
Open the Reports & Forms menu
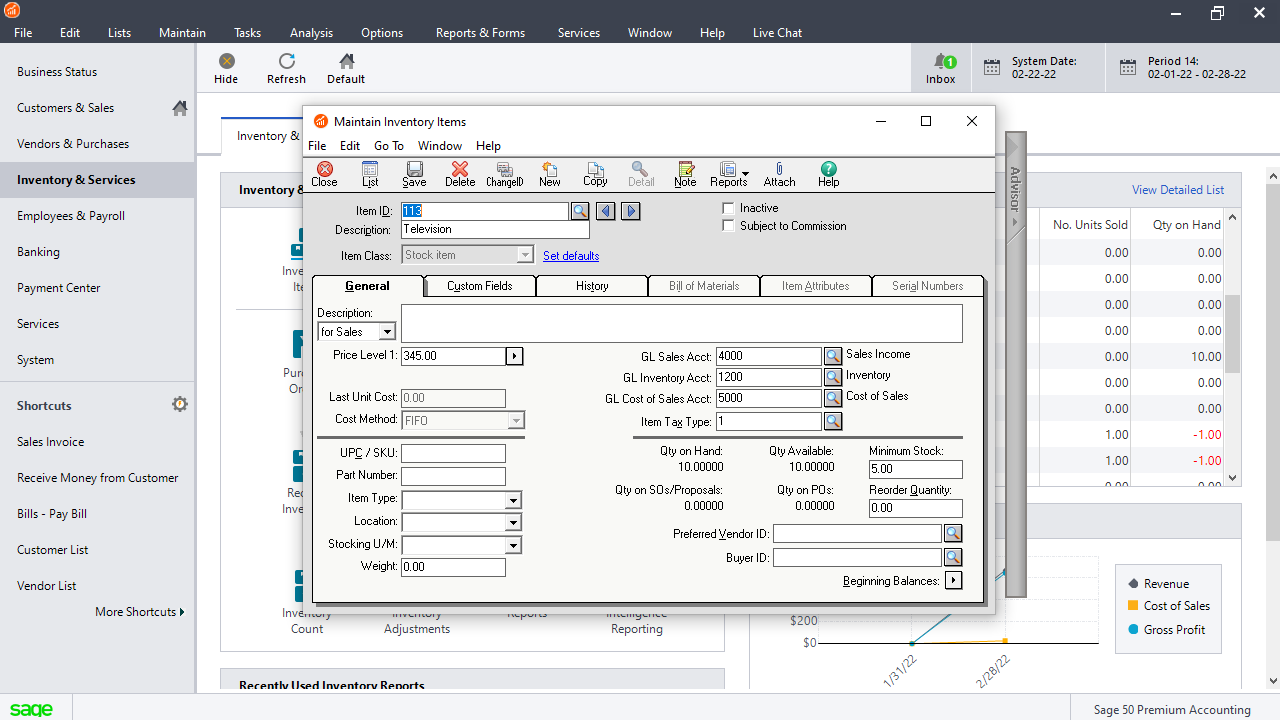(x=480, y=32)
